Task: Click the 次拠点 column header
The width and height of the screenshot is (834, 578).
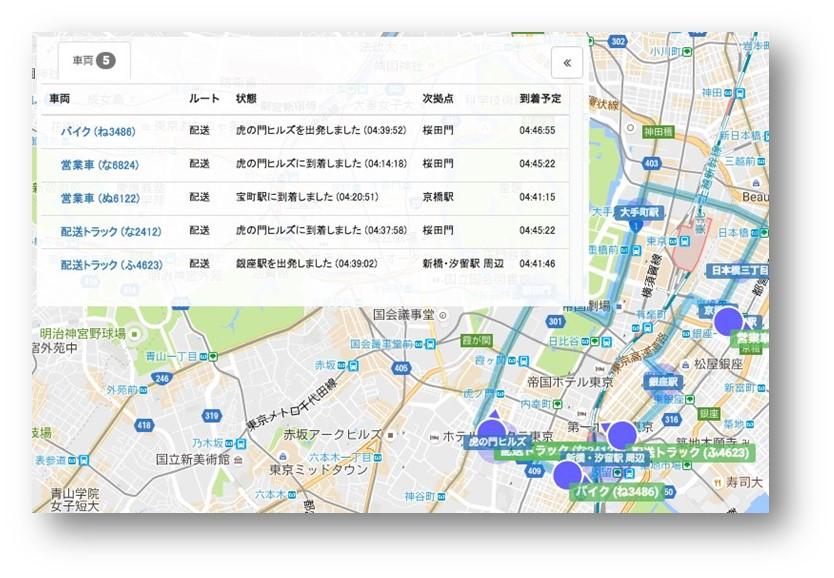Action: point(438,98)
